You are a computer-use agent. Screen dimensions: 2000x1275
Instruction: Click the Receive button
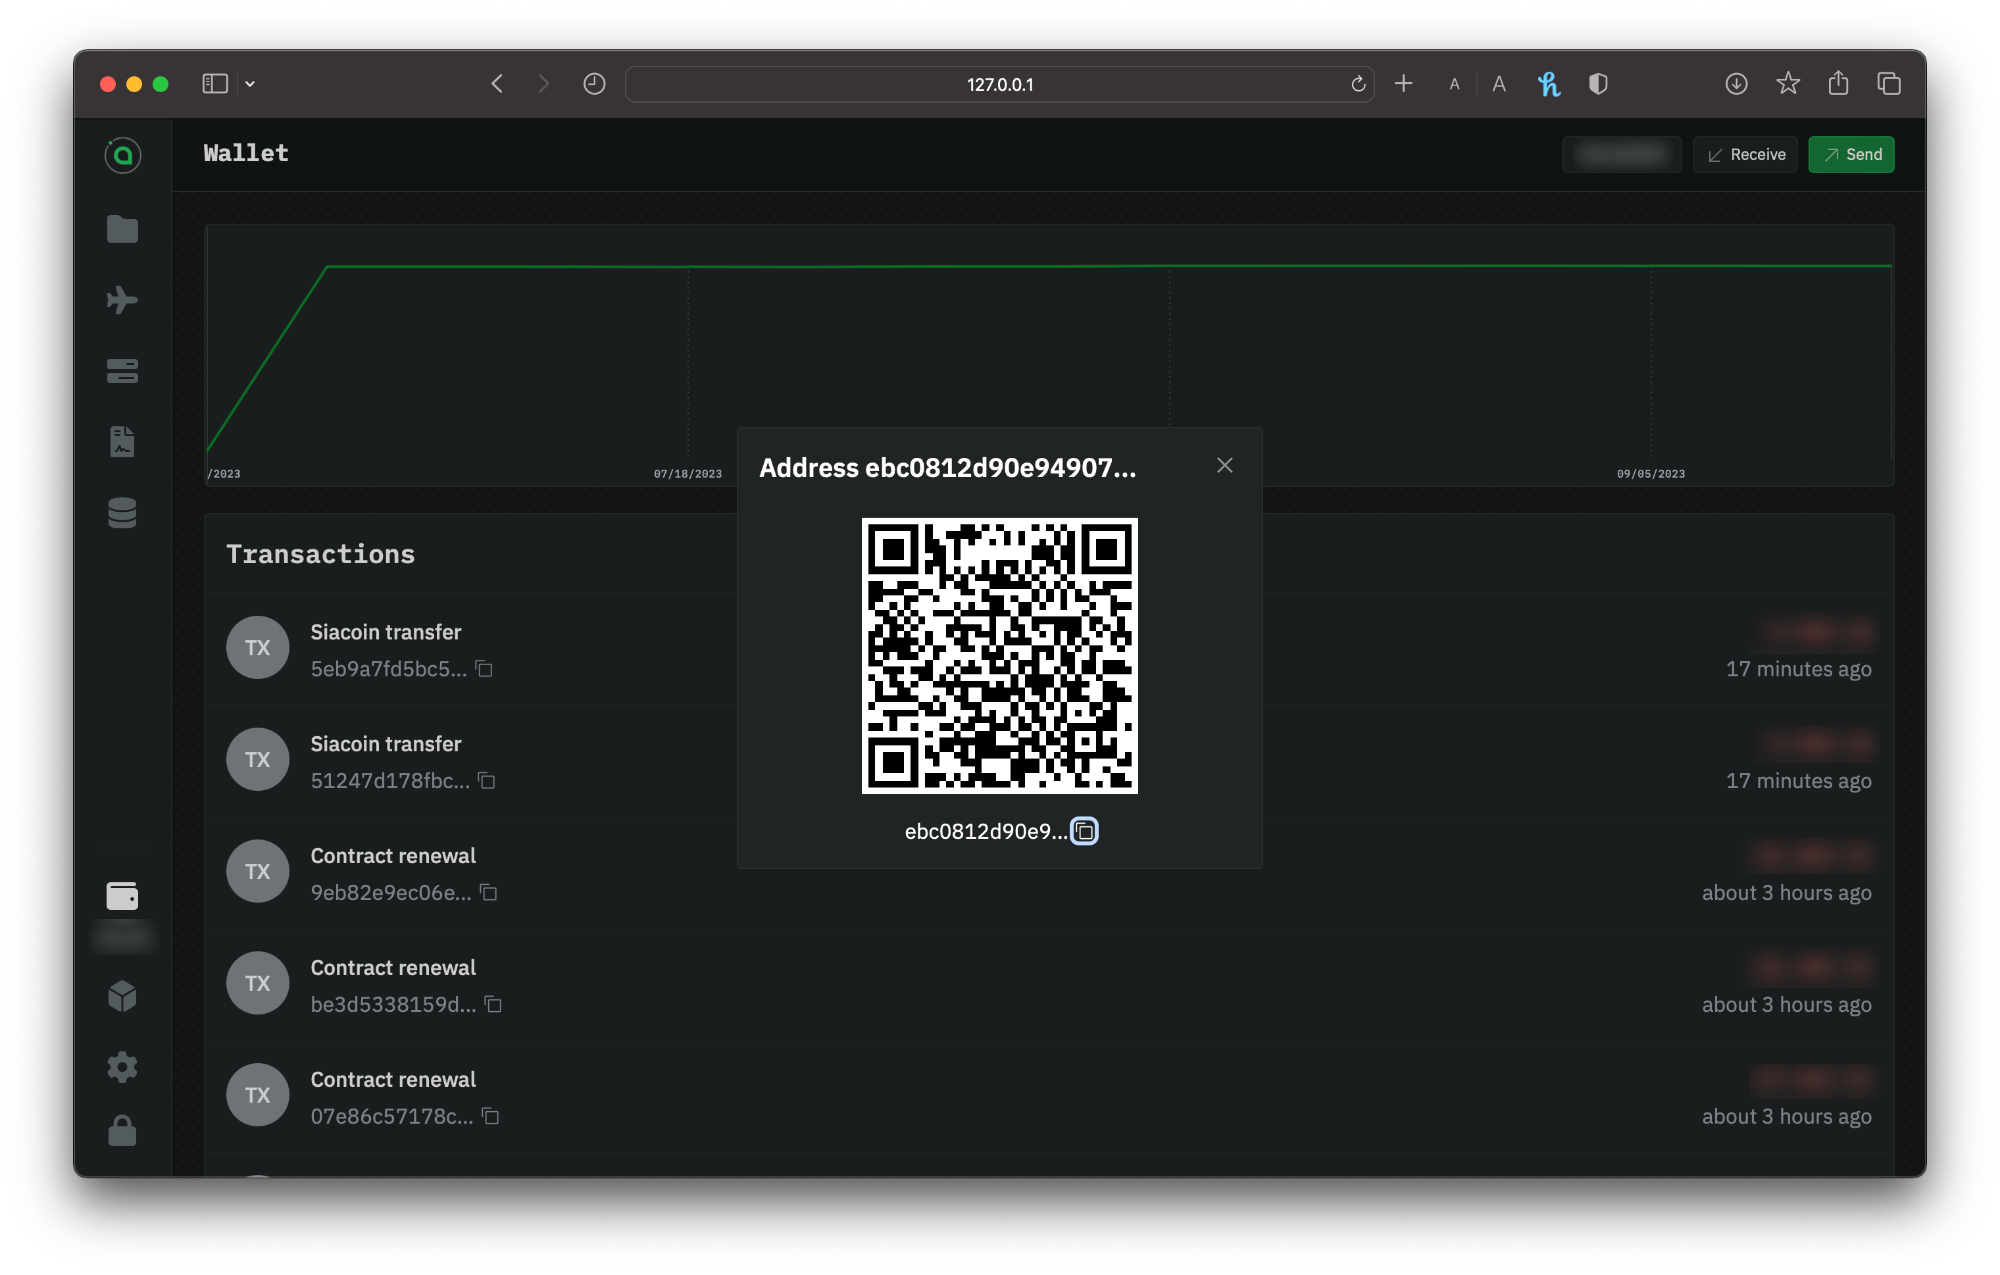tap(1745, 155)
